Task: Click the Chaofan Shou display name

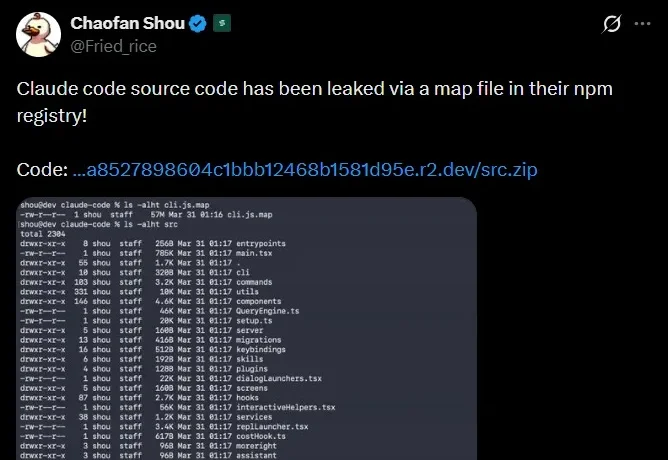Action: pos(127,23)
